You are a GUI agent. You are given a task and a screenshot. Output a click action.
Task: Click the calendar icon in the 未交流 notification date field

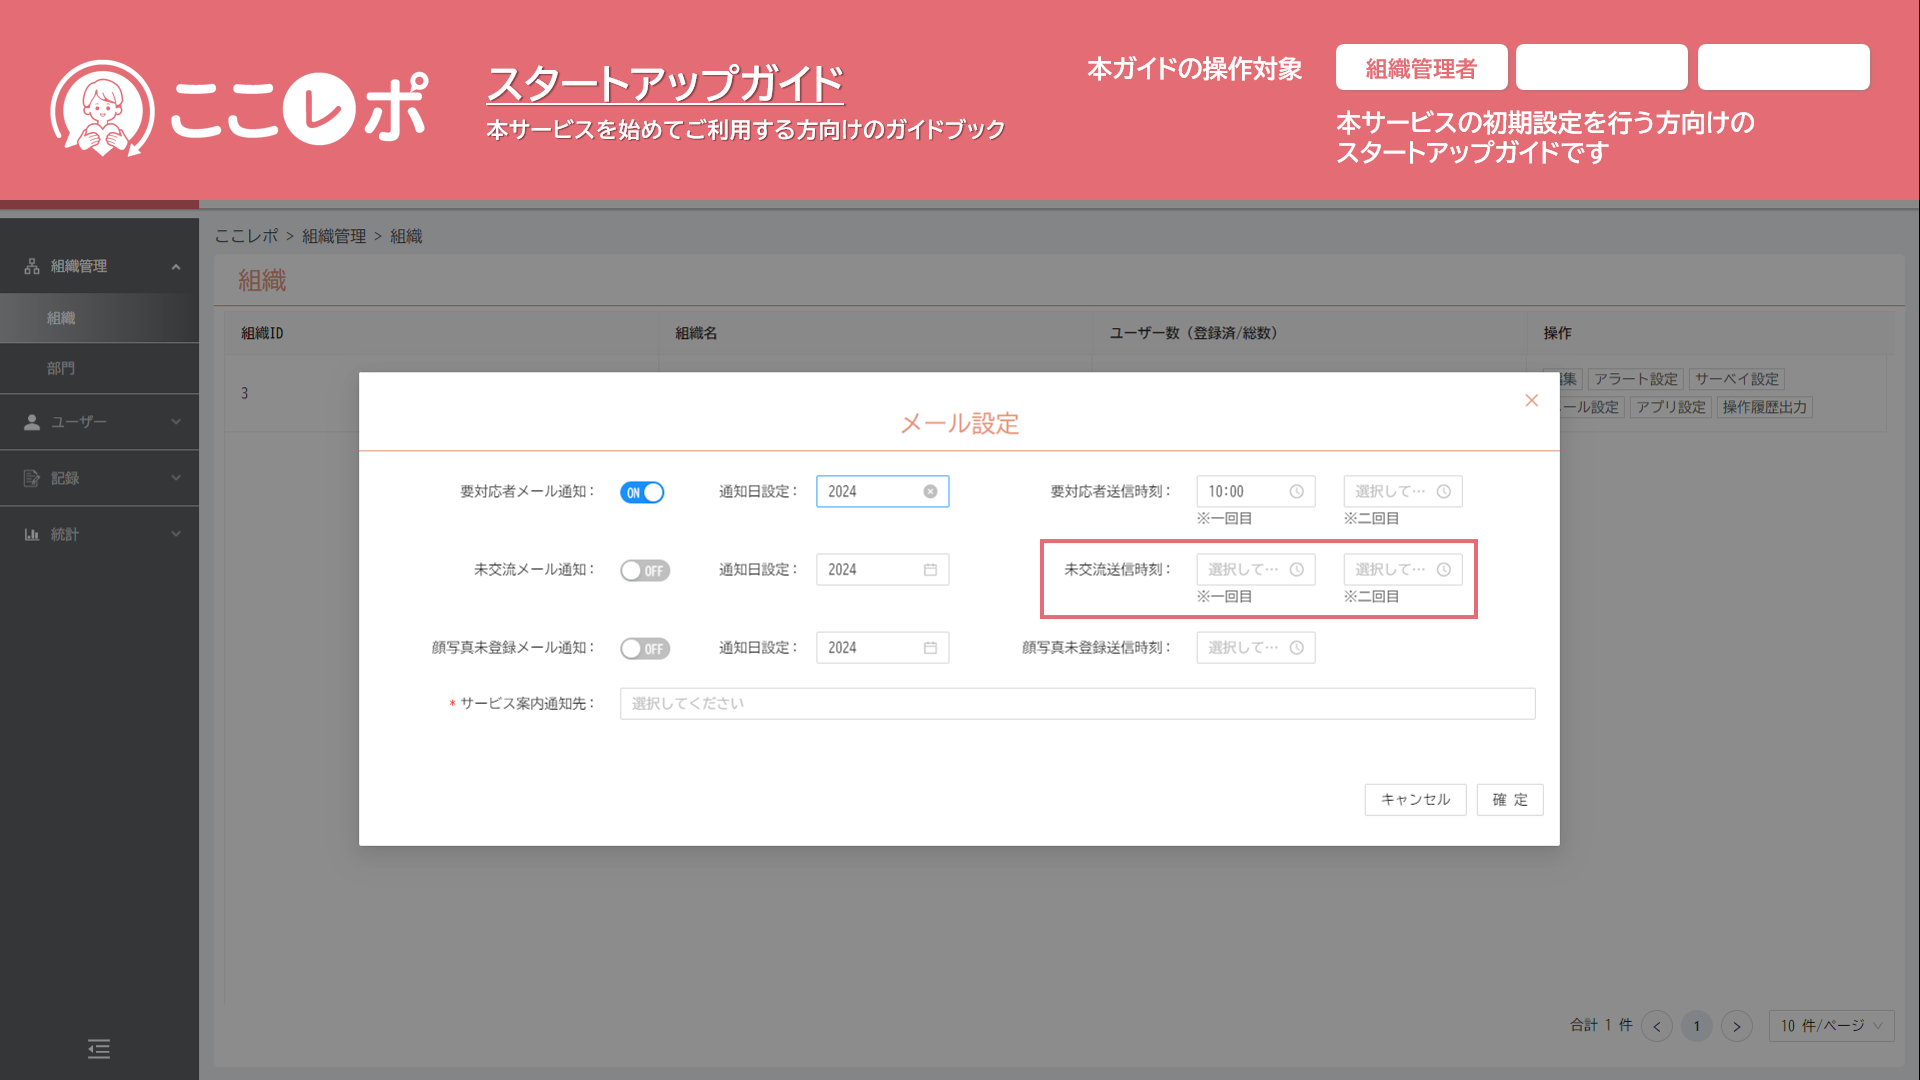point(930,570)
